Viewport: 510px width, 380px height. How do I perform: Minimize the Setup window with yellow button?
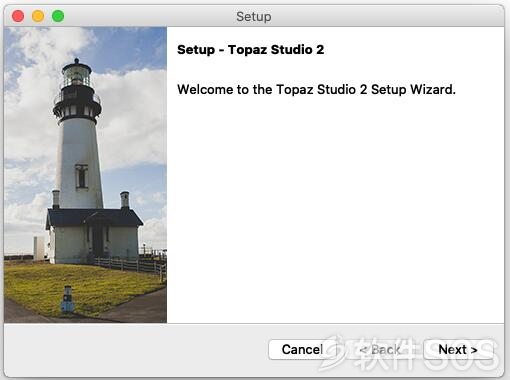(38, 16)
